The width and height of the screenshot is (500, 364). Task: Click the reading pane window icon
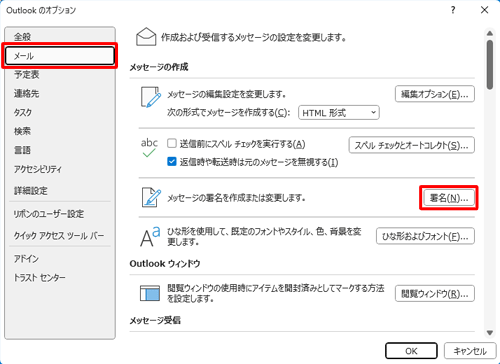click(x=150, y=293)
